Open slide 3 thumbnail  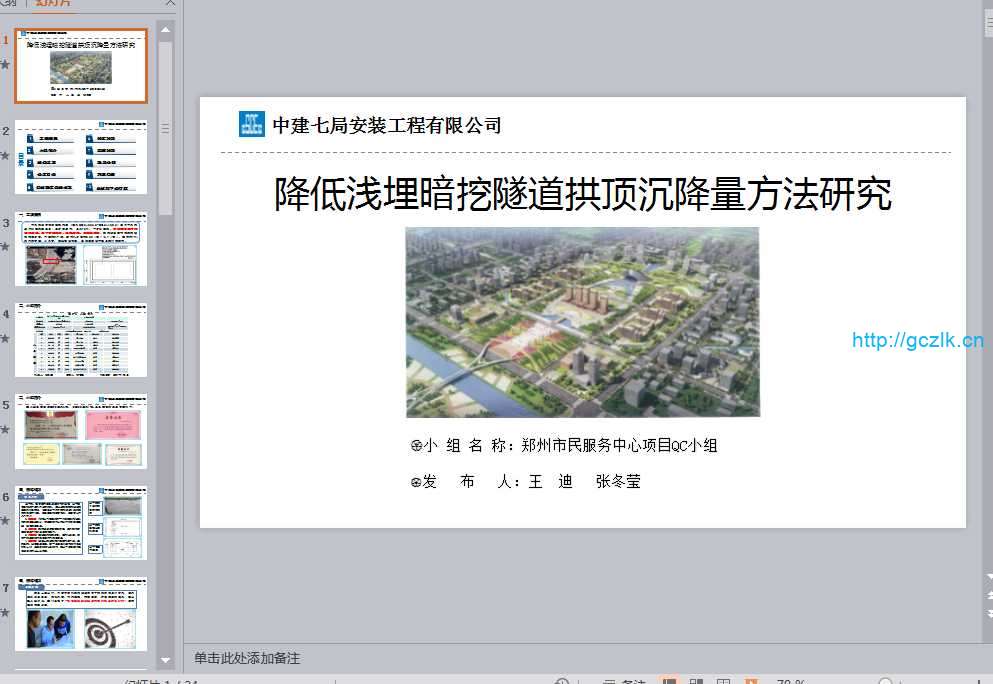81,248
